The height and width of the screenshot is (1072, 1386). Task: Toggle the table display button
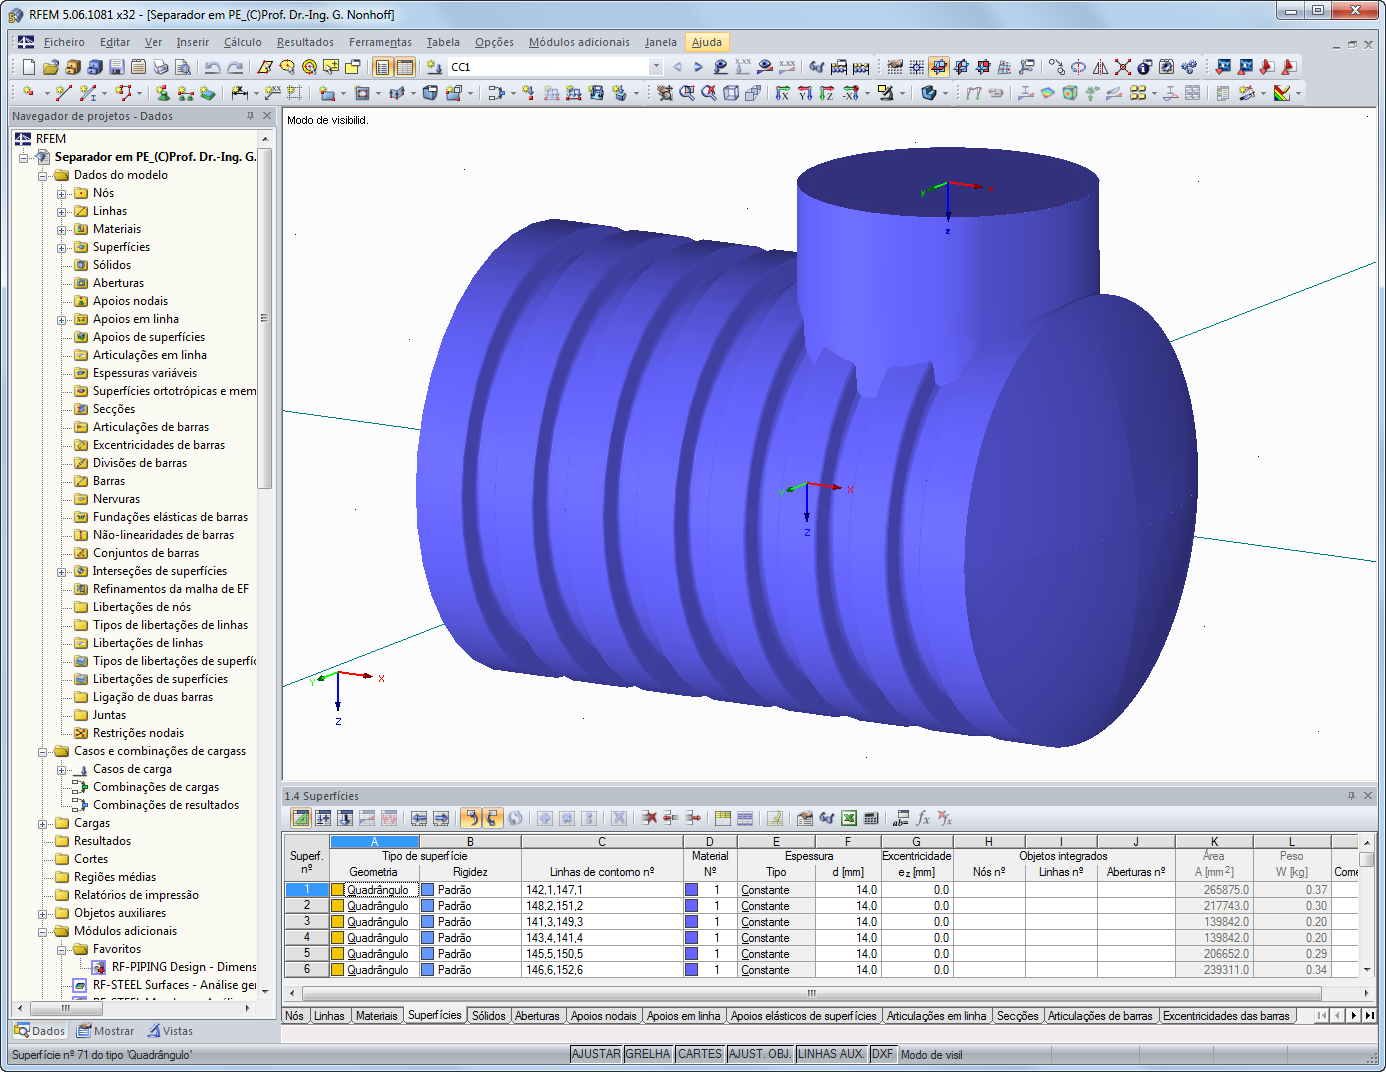tap(404, 67)
